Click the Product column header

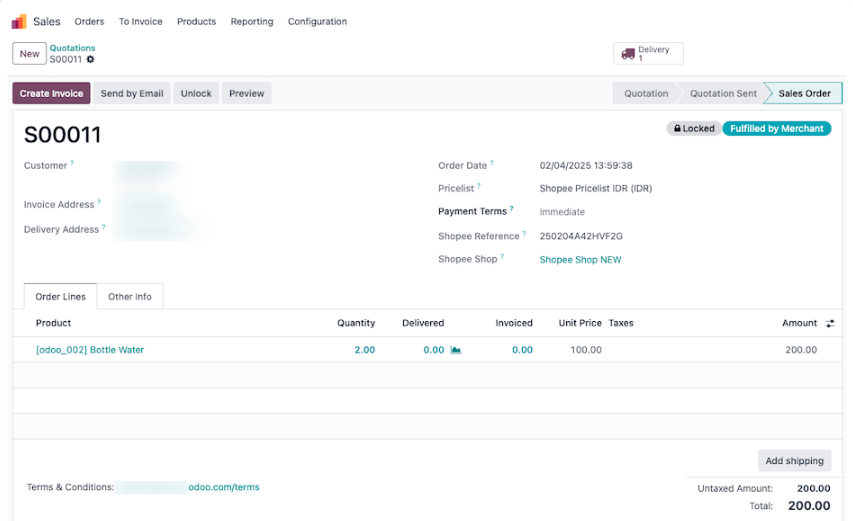point(53,323)
